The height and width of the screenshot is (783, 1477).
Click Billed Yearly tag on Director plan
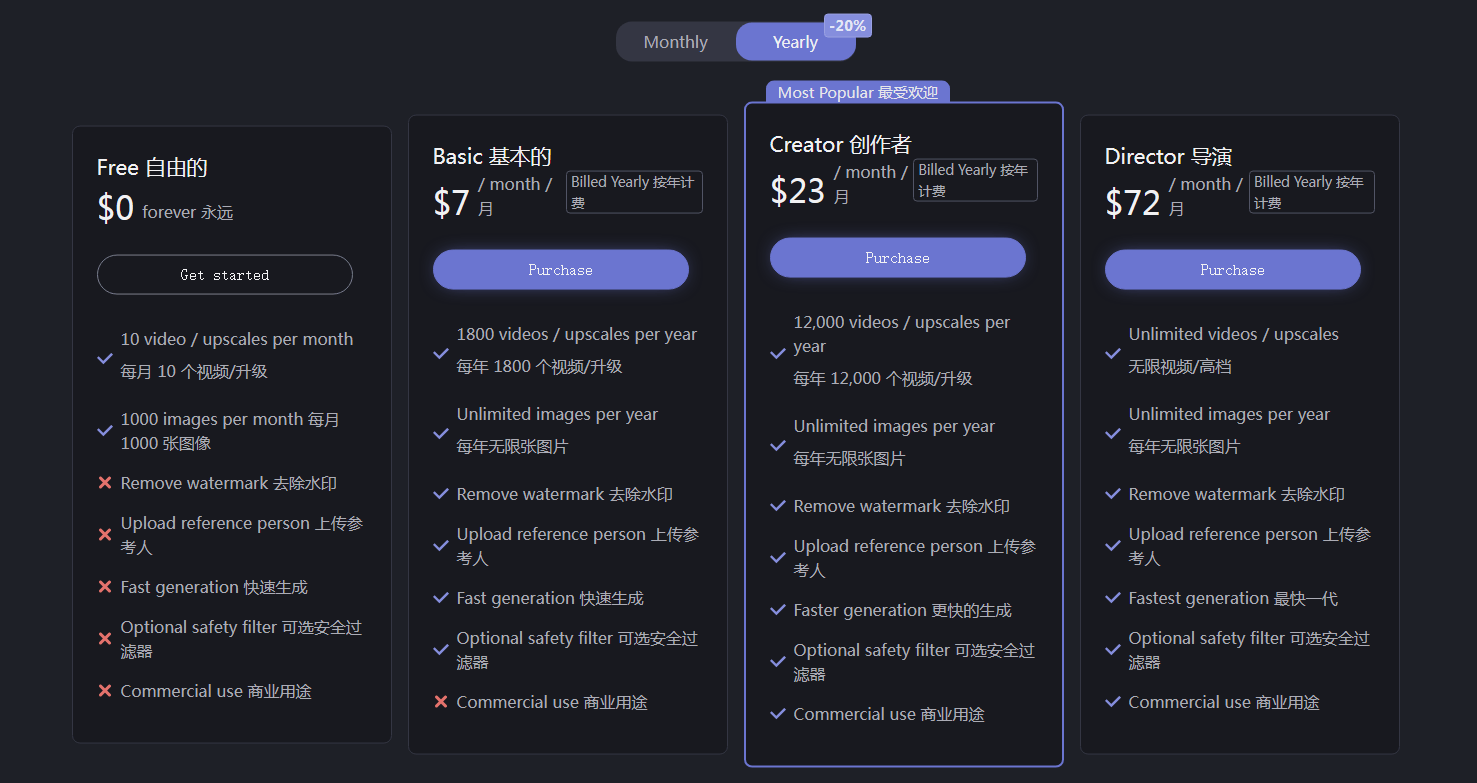tap(1311, 192)
